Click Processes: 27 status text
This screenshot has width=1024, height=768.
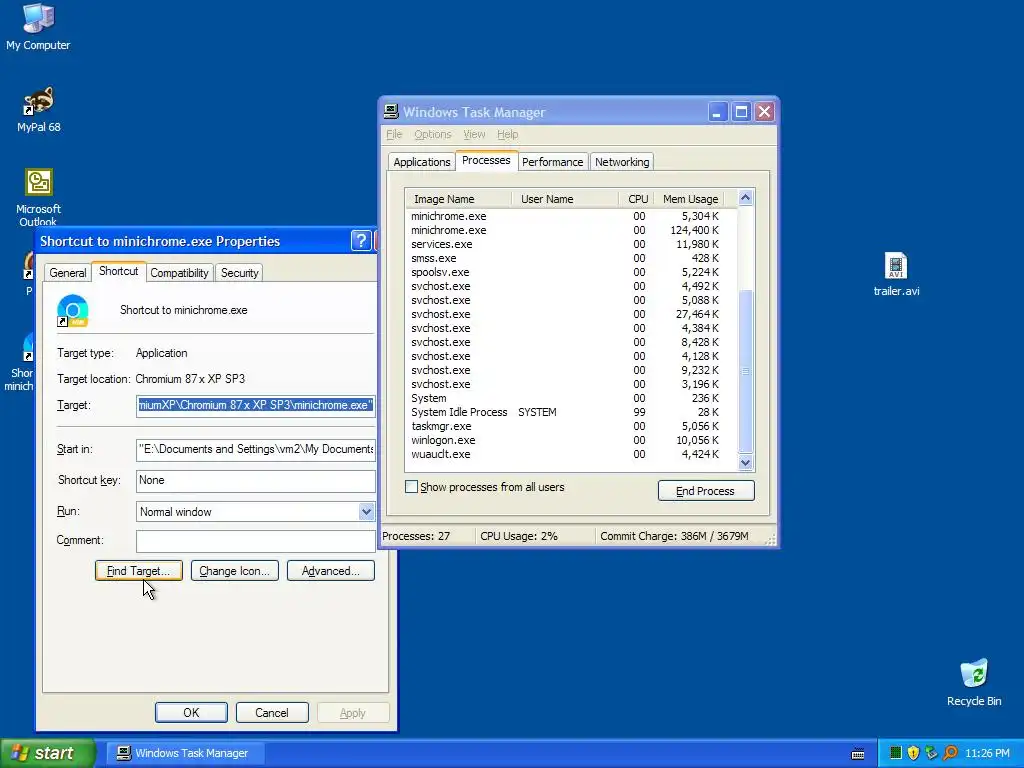[416, 536]
